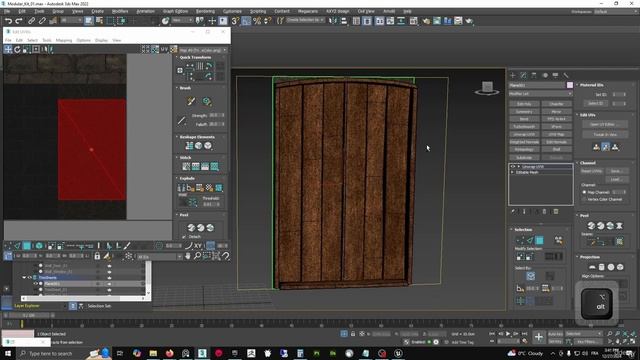
Task: Open the Tools menu in Edit UVWs
Action: tap(47, 40)
